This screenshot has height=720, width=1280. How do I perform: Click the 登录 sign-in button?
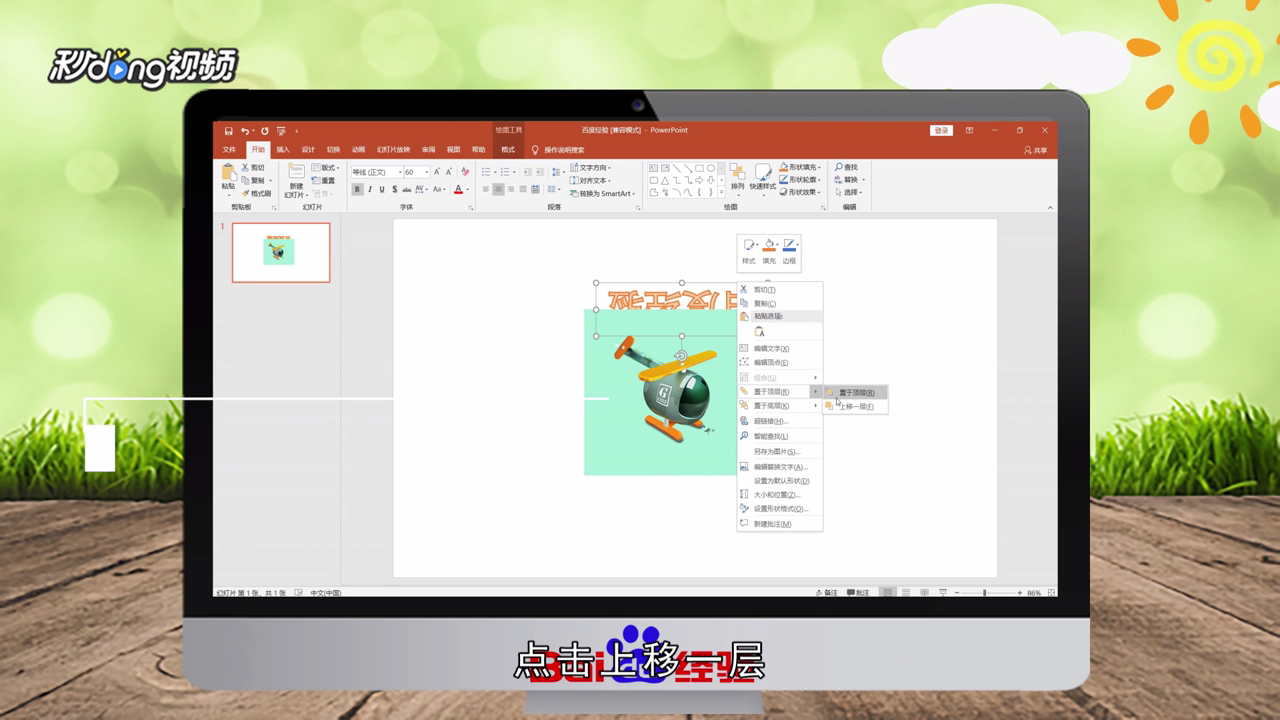(941, 131)
